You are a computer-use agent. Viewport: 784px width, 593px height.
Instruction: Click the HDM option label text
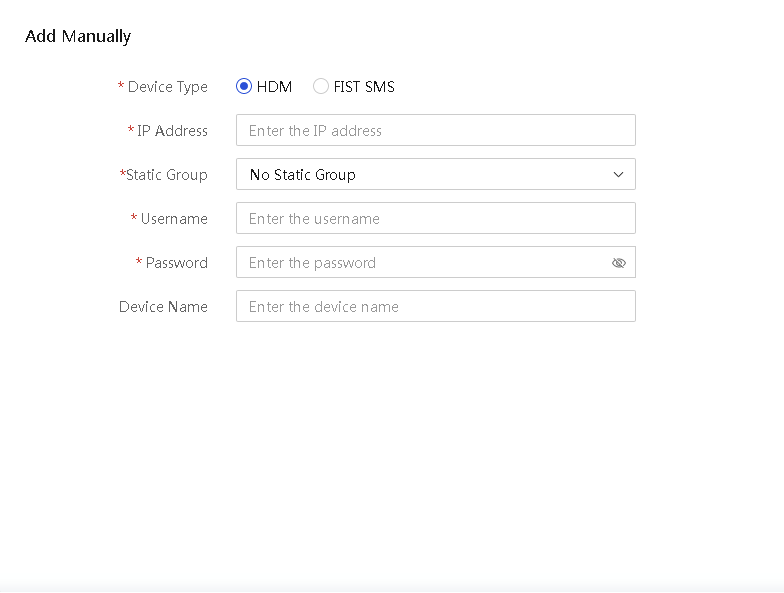tap(274, 86)
